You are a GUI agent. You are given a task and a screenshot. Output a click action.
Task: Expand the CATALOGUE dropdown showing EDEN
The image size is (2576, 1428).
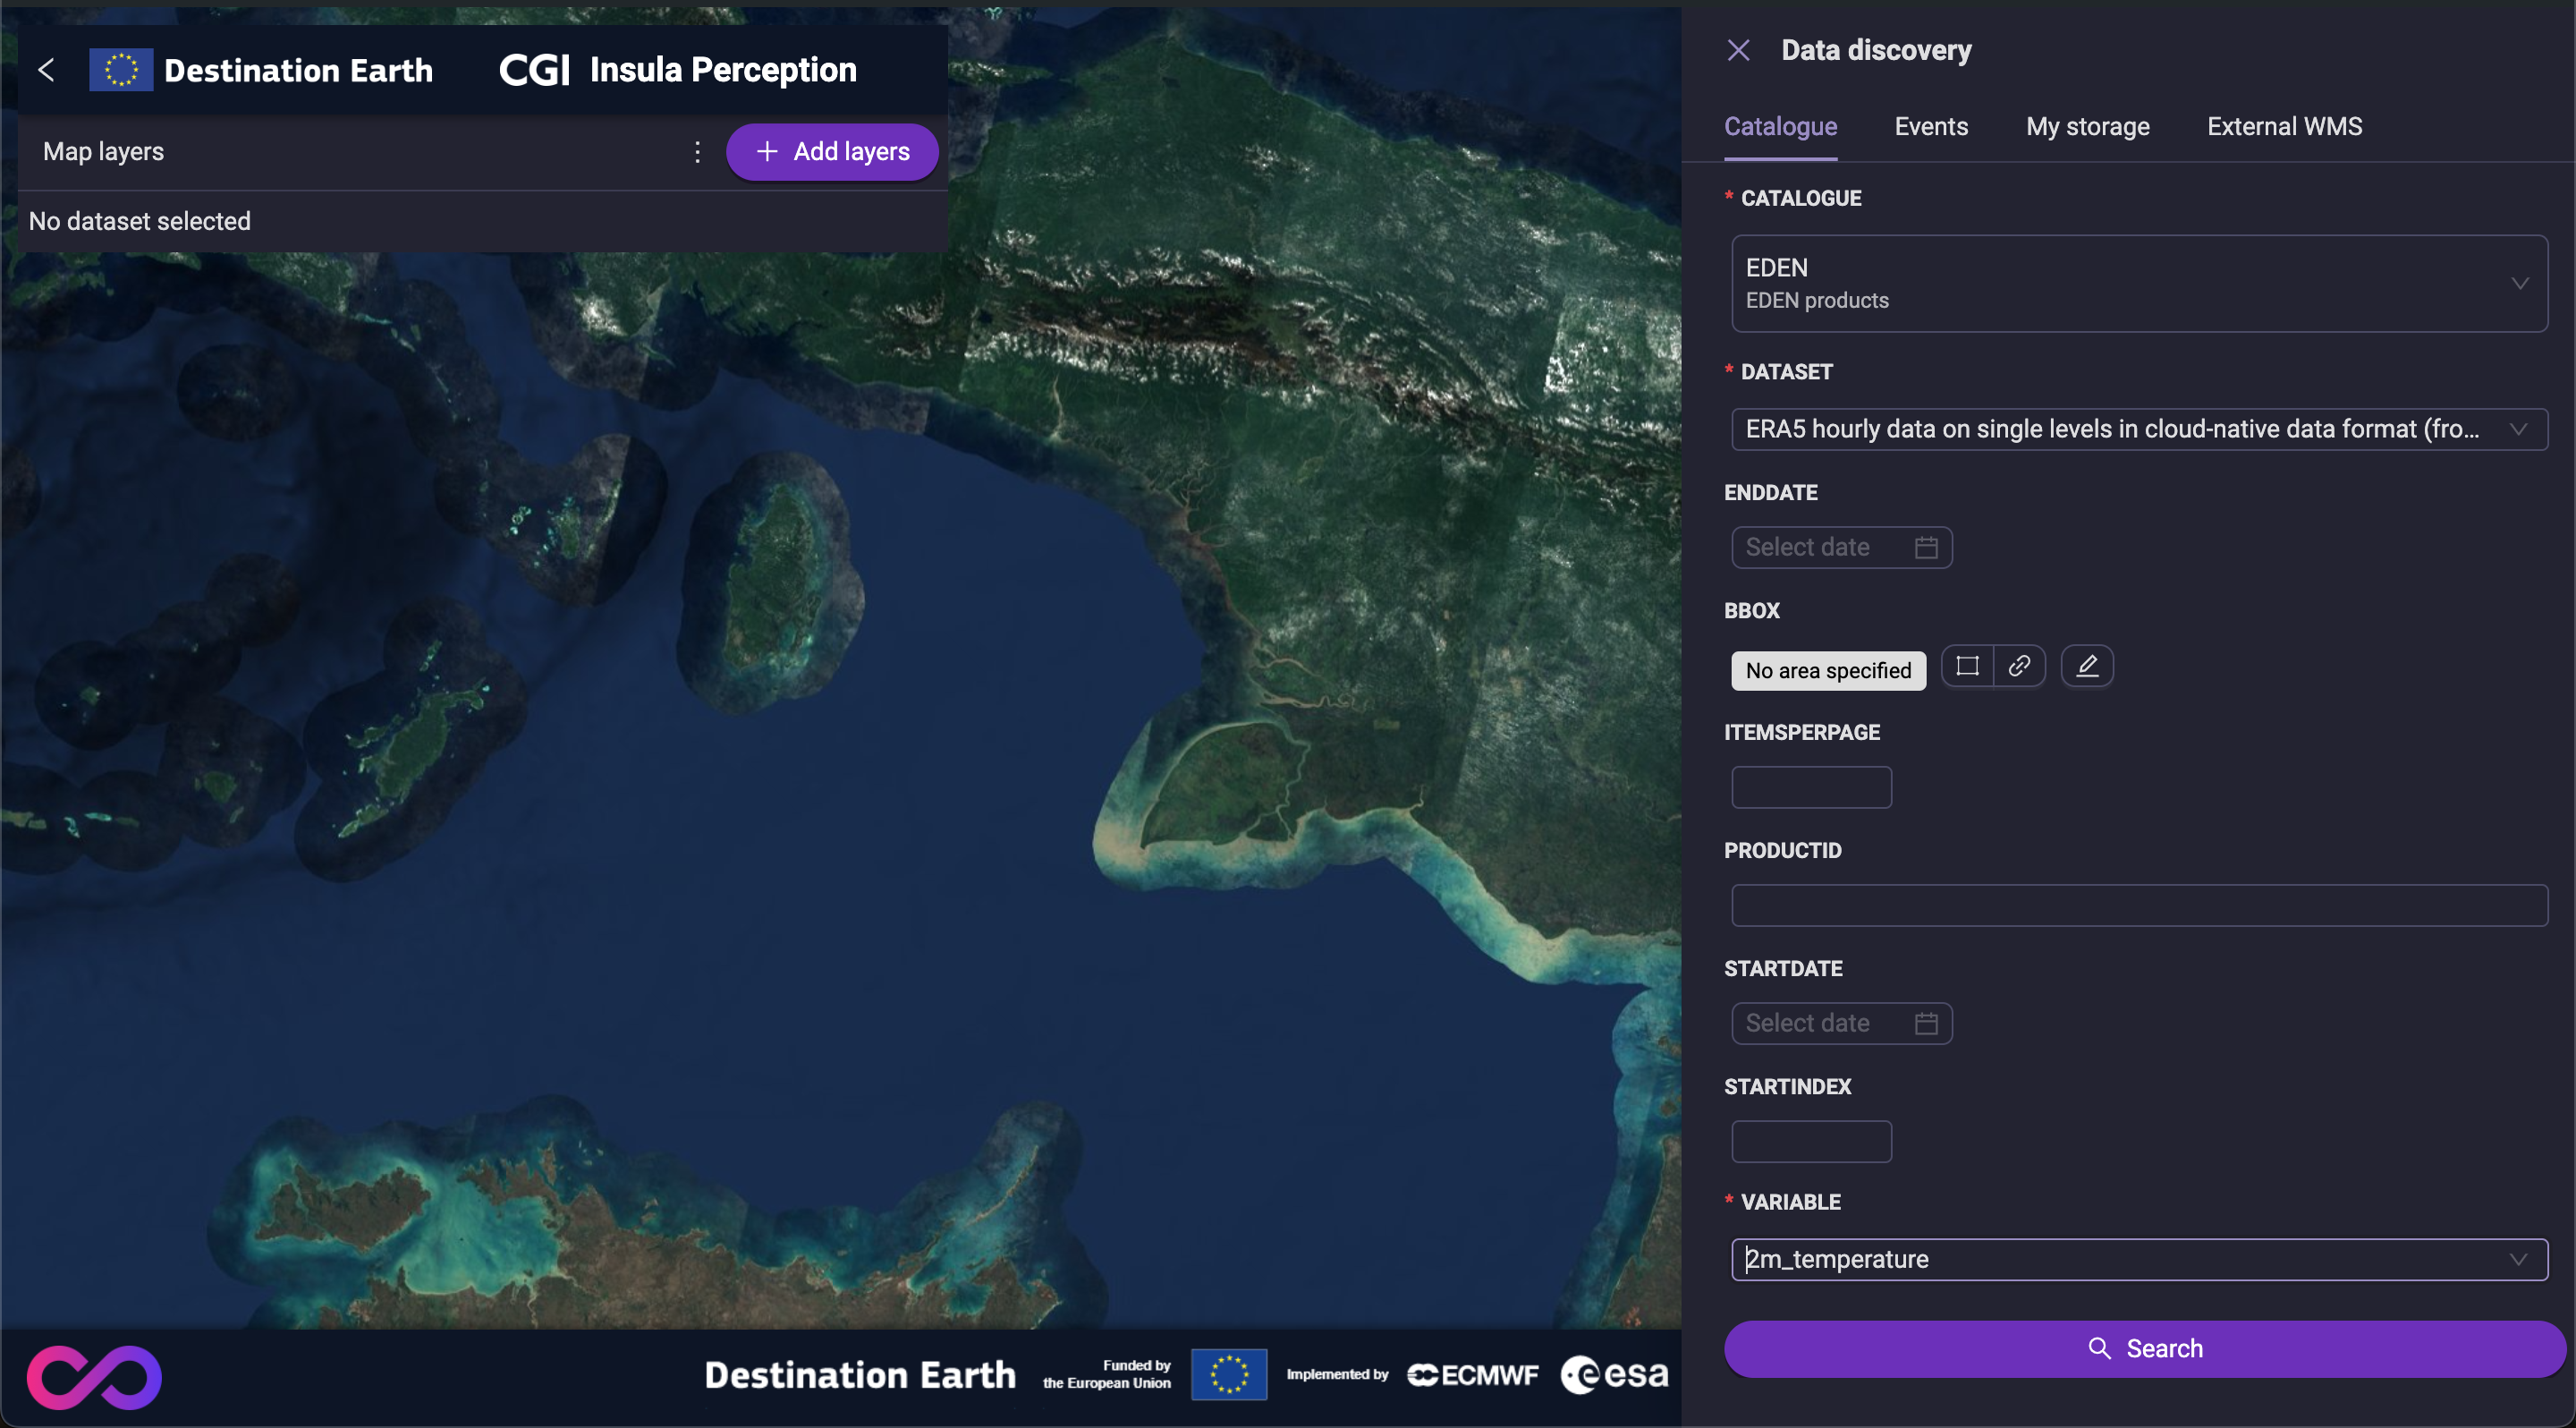tap(2139, 284)
